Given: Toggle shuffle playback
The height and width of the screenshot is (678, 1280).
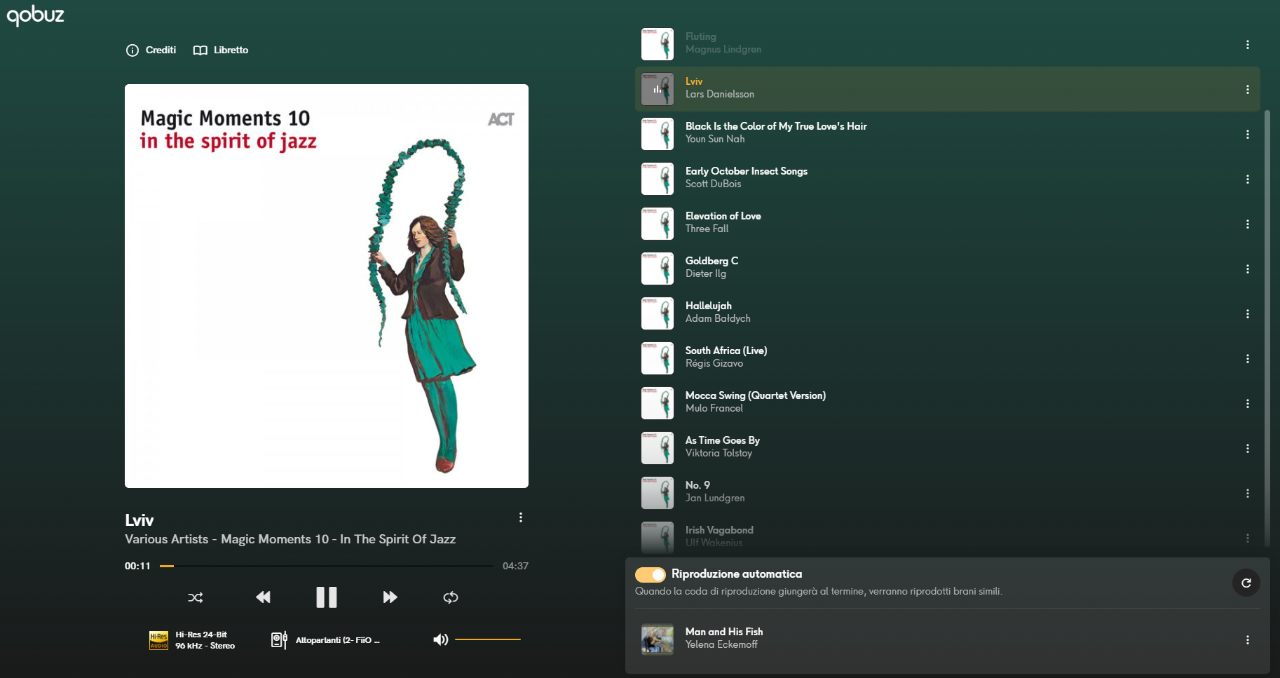Looking at the screenshot, I should (195, 597).
